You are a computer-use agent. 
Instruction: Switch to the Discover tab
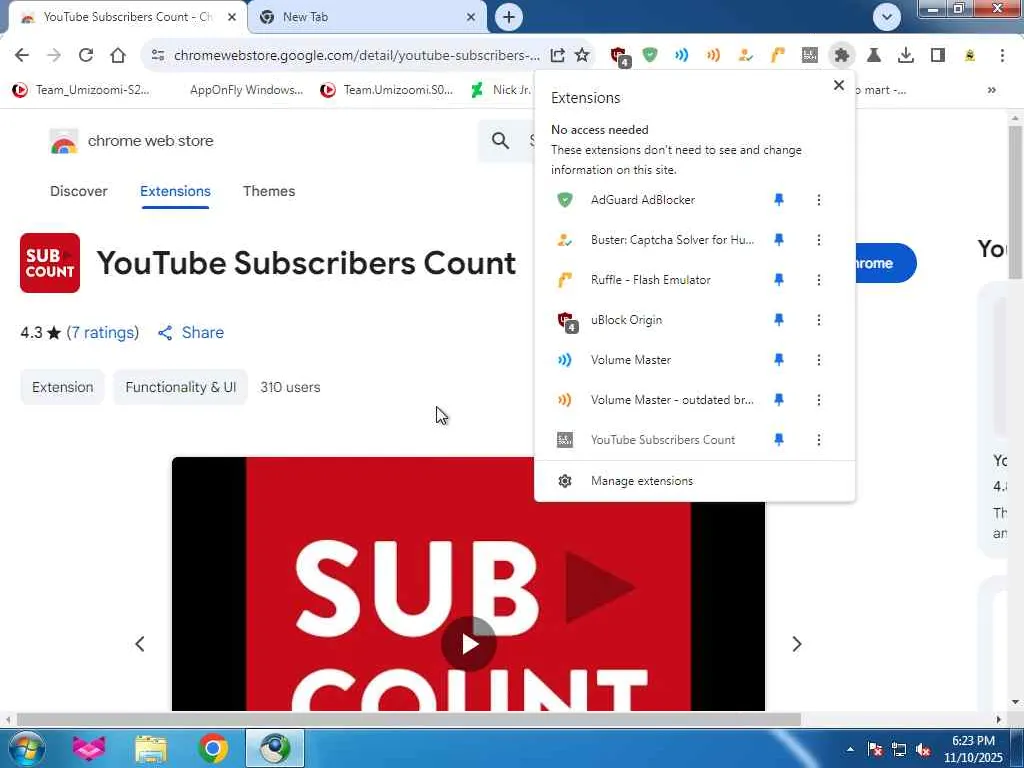(x=78, y=191)
